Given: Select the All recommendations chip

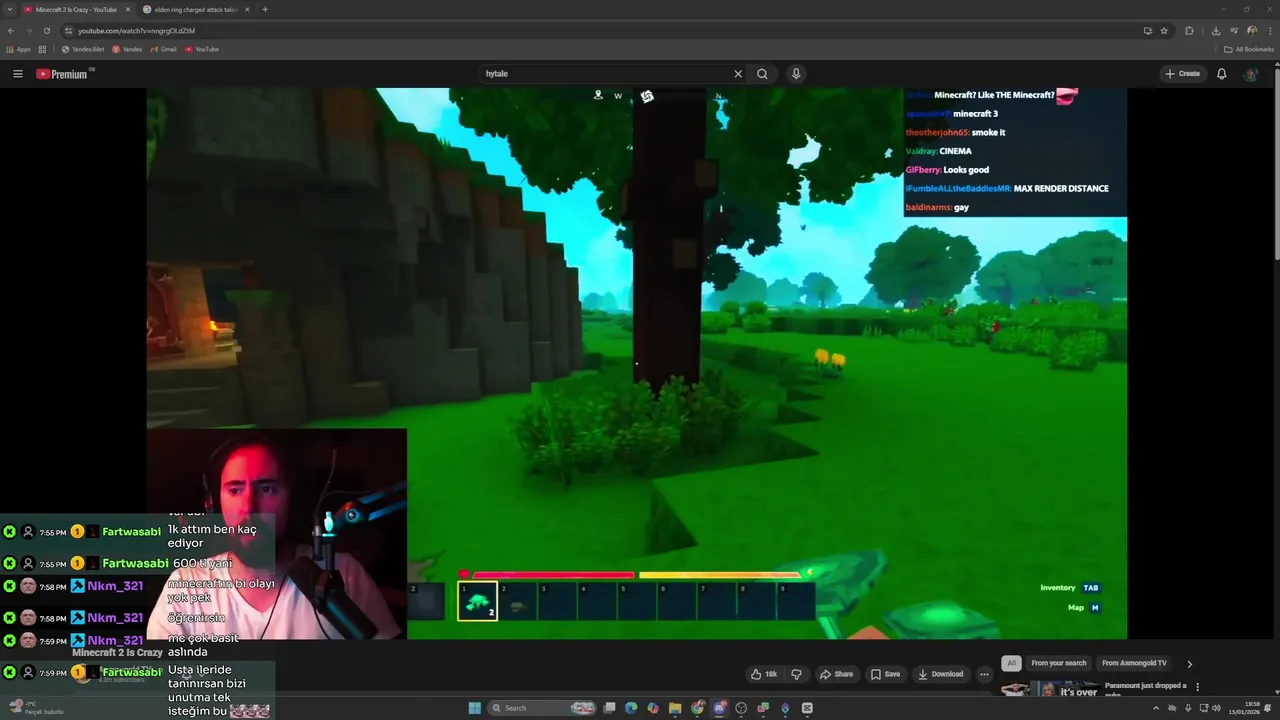Looking at the screenshot, I should tap(1011, 663).
